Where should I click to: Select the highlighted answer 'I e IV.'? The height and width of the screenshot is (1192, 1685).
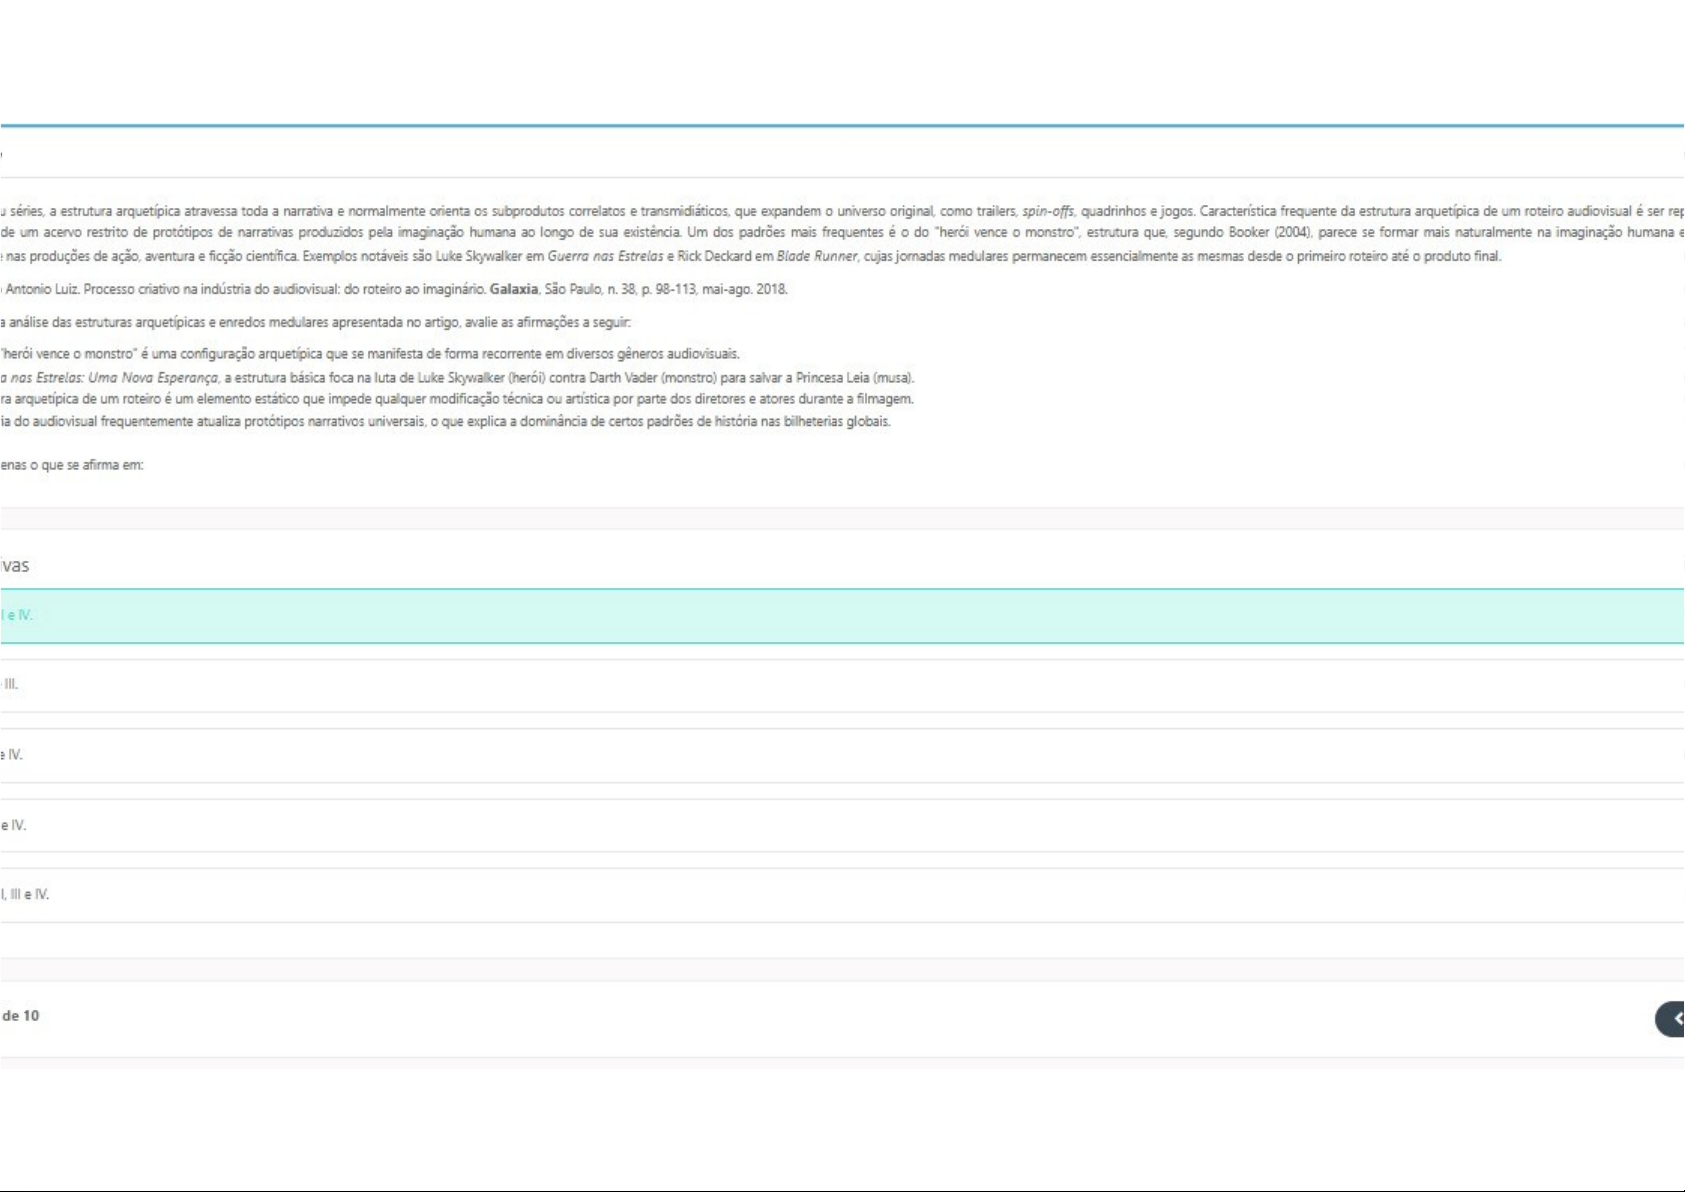(18, 615)
